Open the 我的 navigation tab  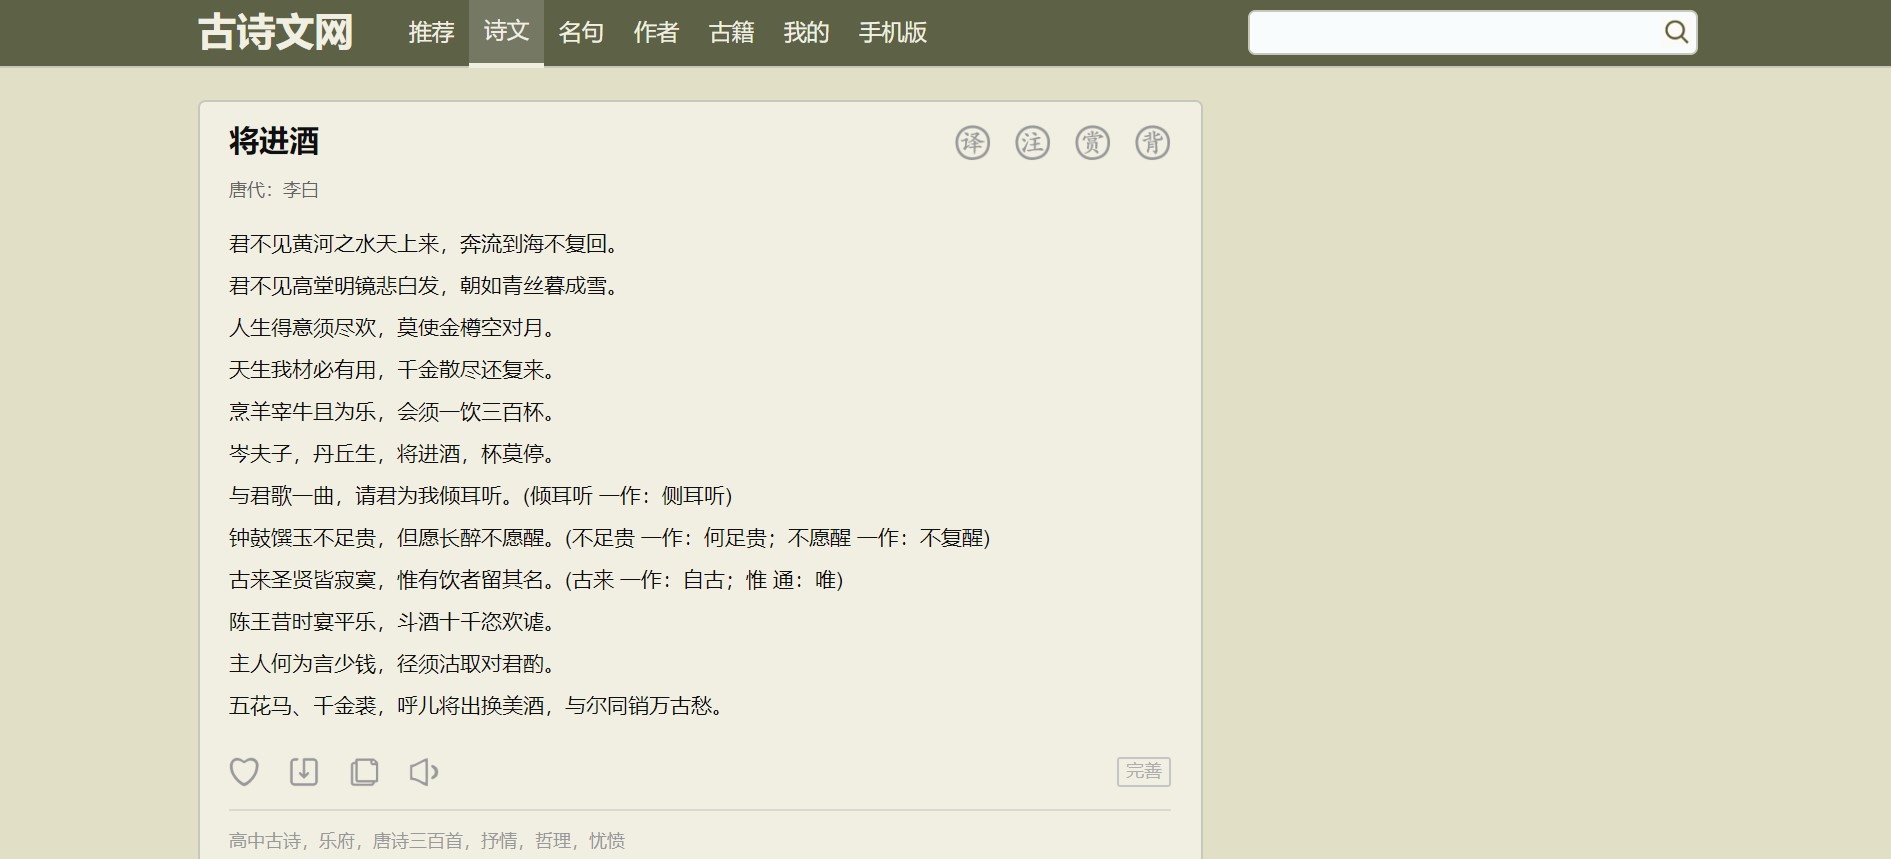coord(806,33)
